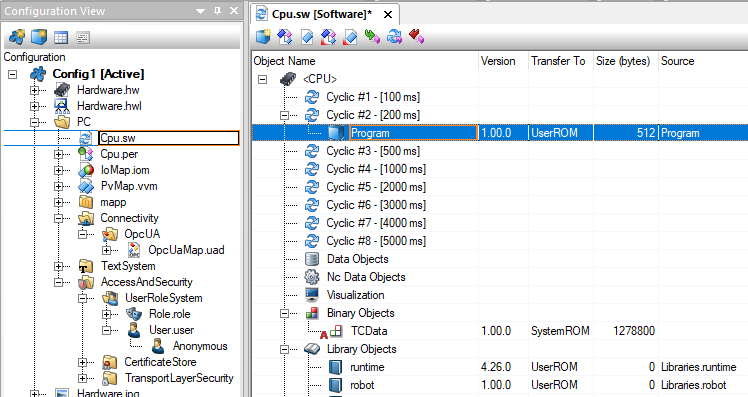
Task: Expand the Hardware.hw node
Action: click(x=34, y=90)
